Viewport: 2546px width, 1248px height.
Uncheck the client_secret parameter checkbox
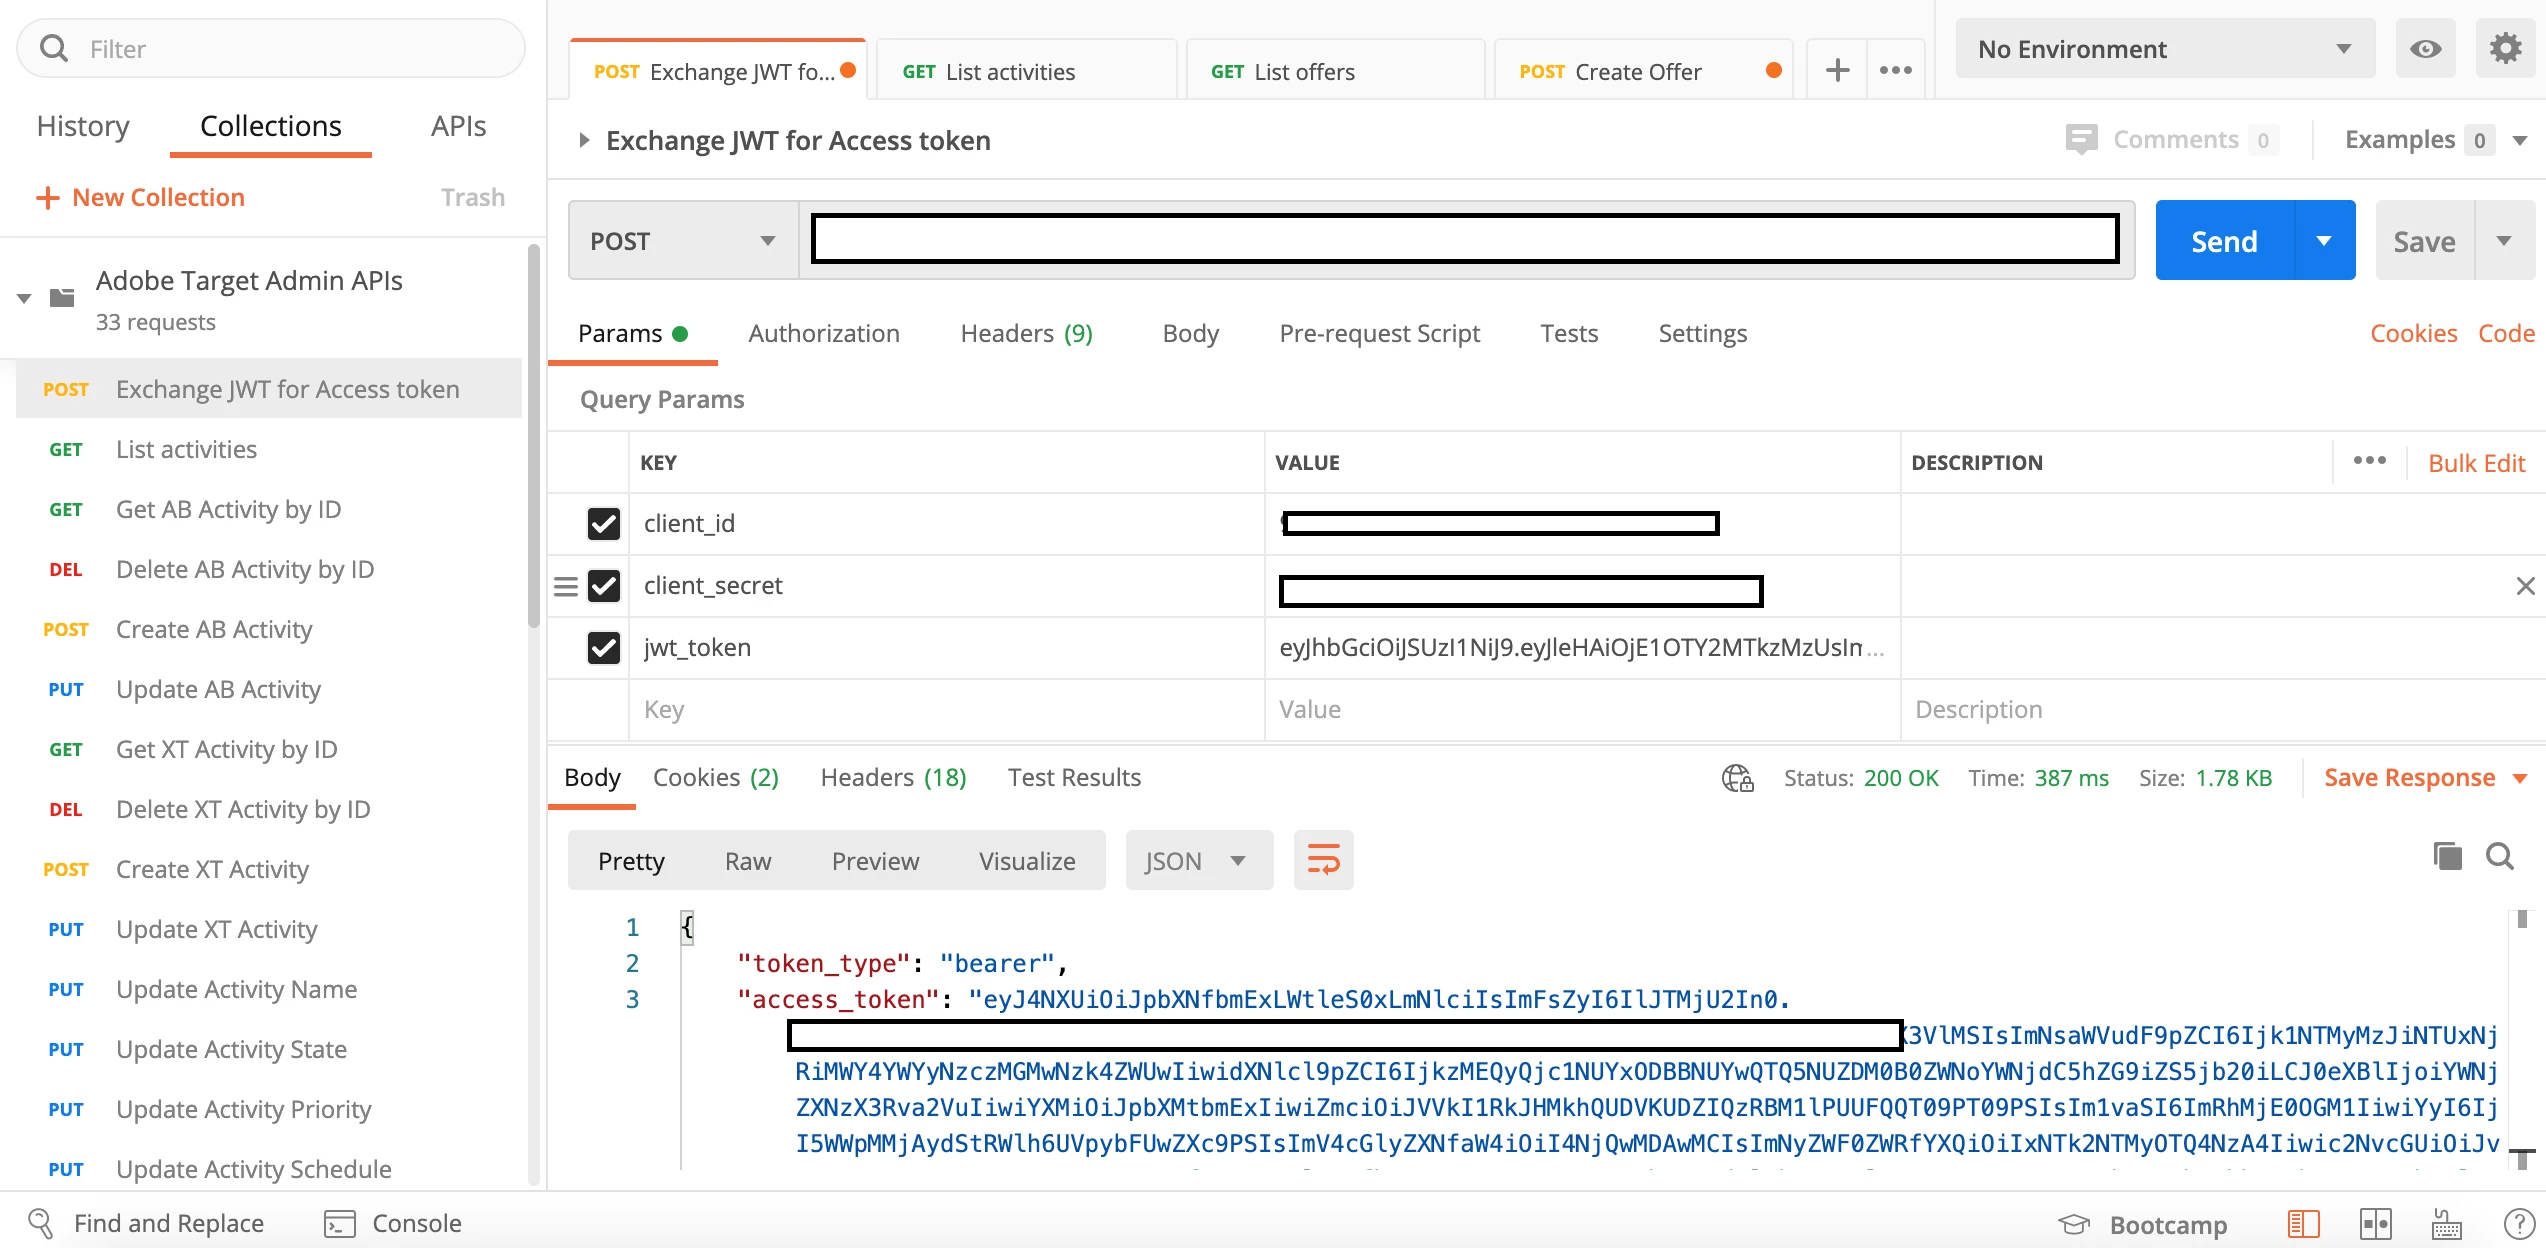point(604,585)
